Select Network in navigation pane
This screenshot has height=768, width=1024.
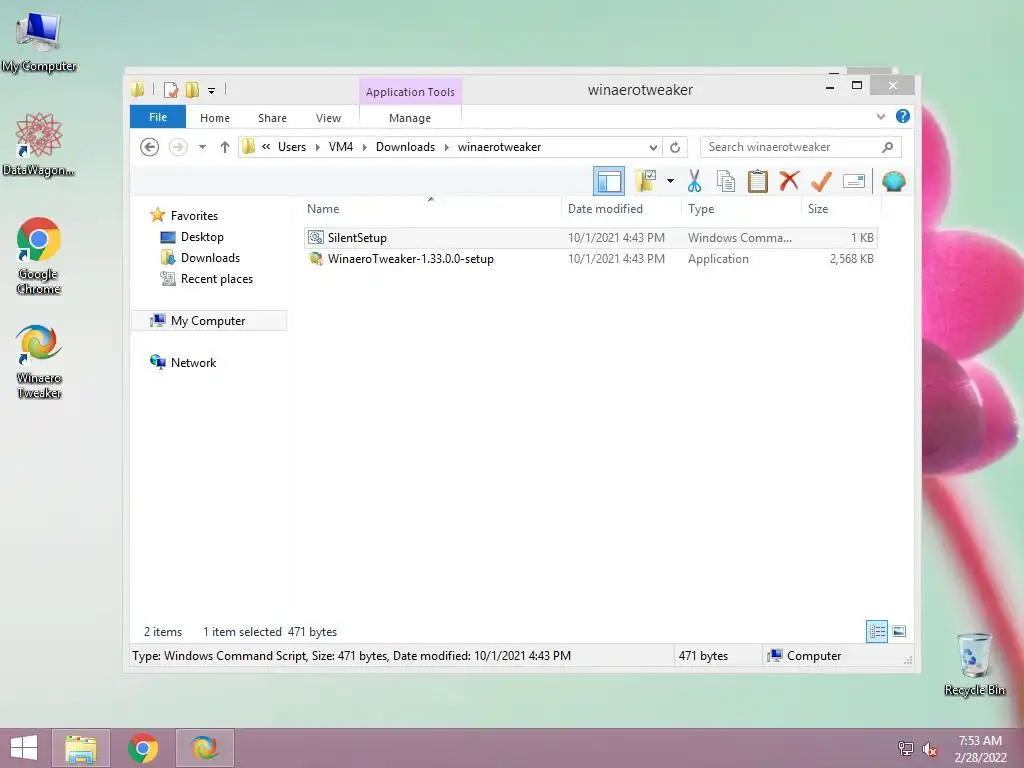point(193,362)
